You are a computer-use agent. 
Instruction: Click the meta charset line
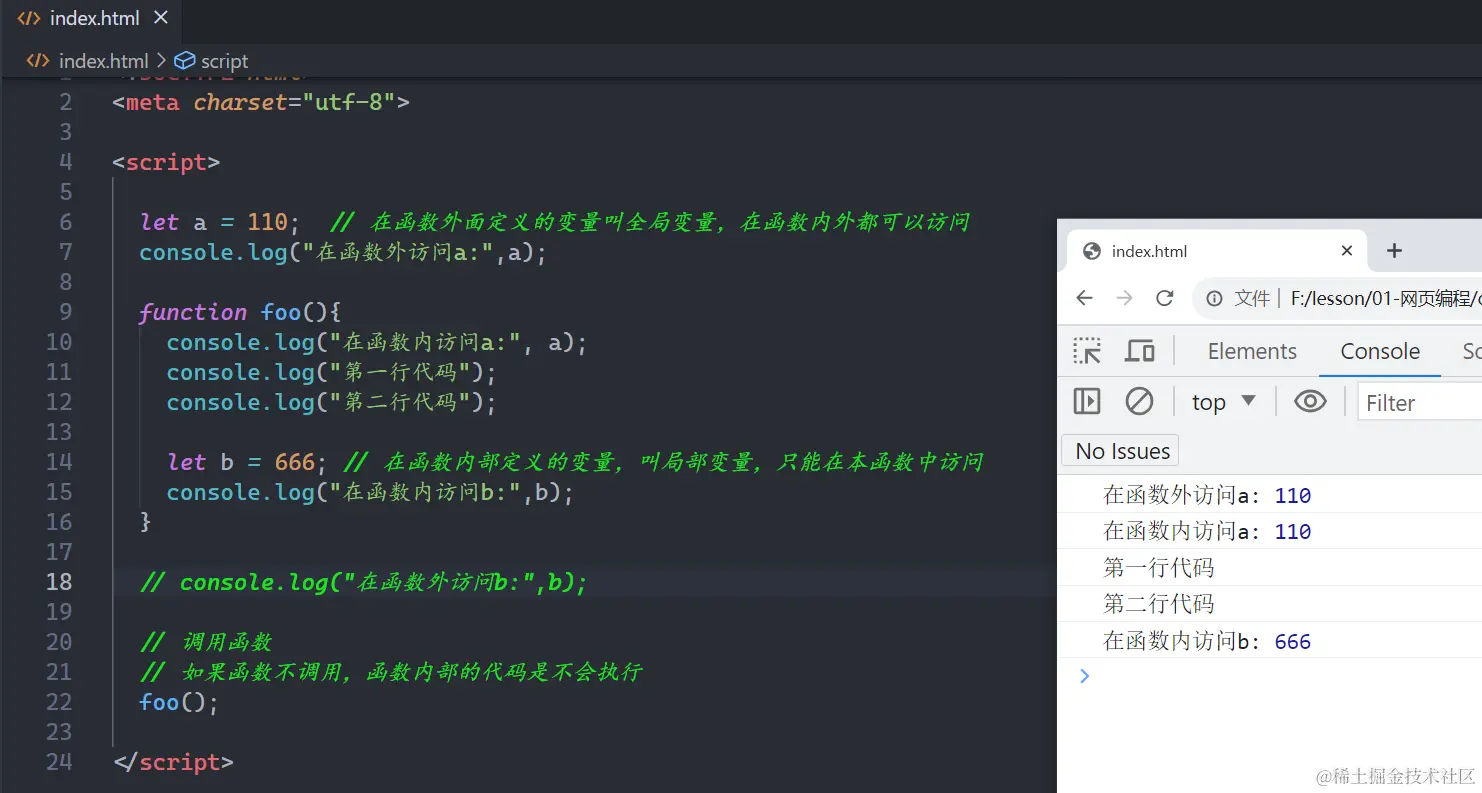pos(261,102)
